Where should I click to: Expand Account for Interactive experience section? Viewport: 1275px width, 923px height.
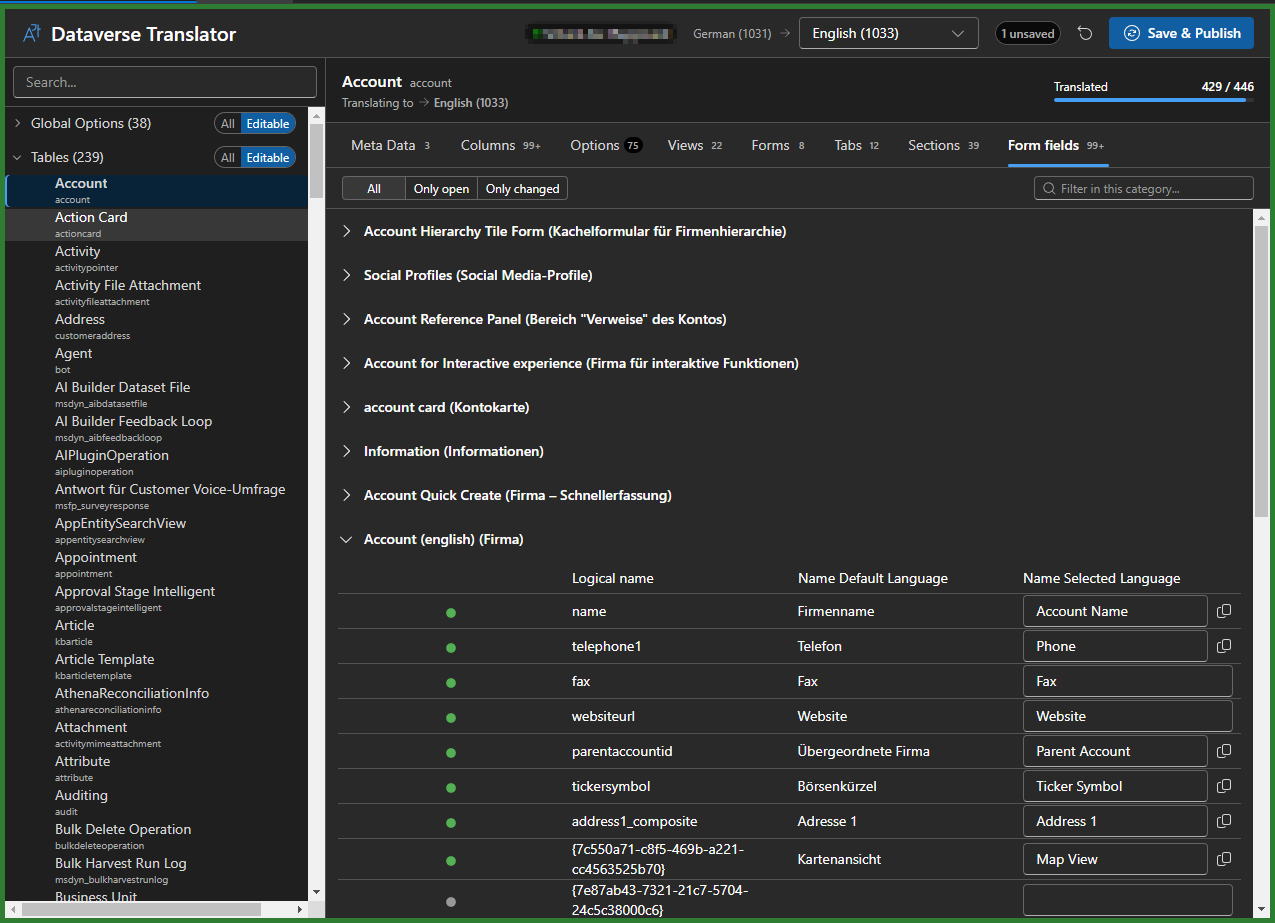coord(347,363)
